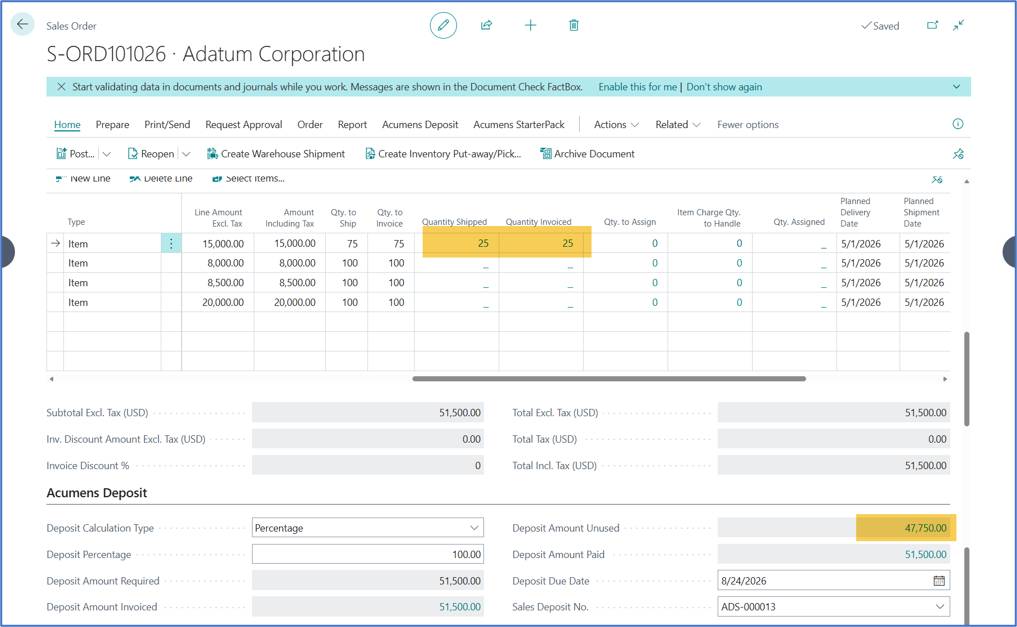The width and height of the screenshot is (1017, 627).
Task: Expand the Actions dropdown
Action: click(x=616, y=124)
